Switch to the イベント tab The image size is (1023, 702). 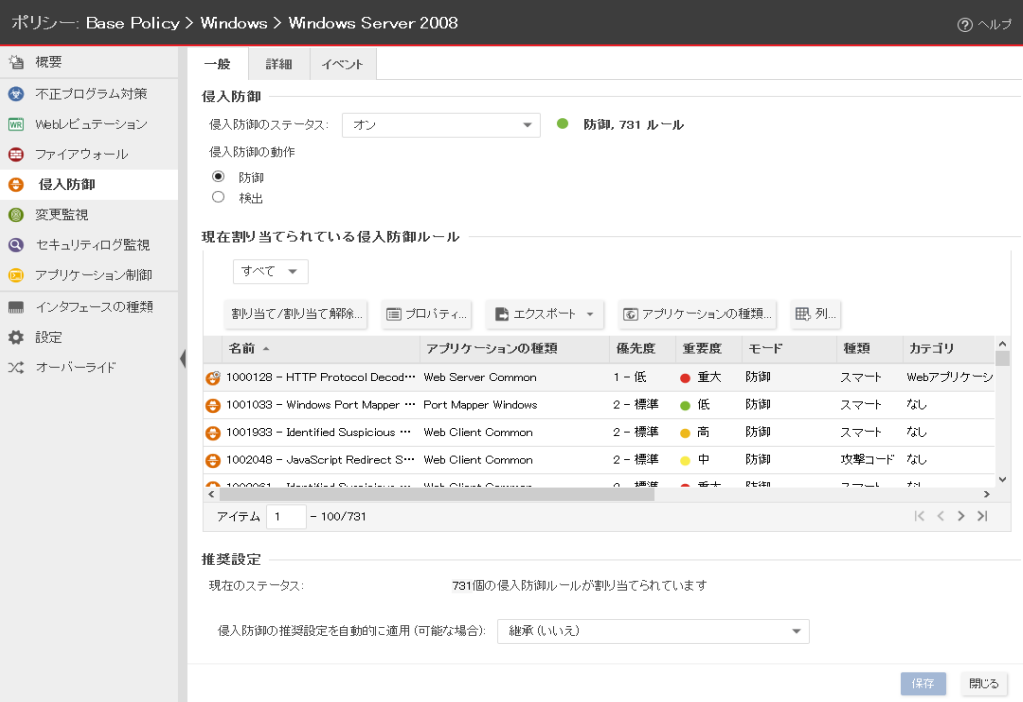343,64
